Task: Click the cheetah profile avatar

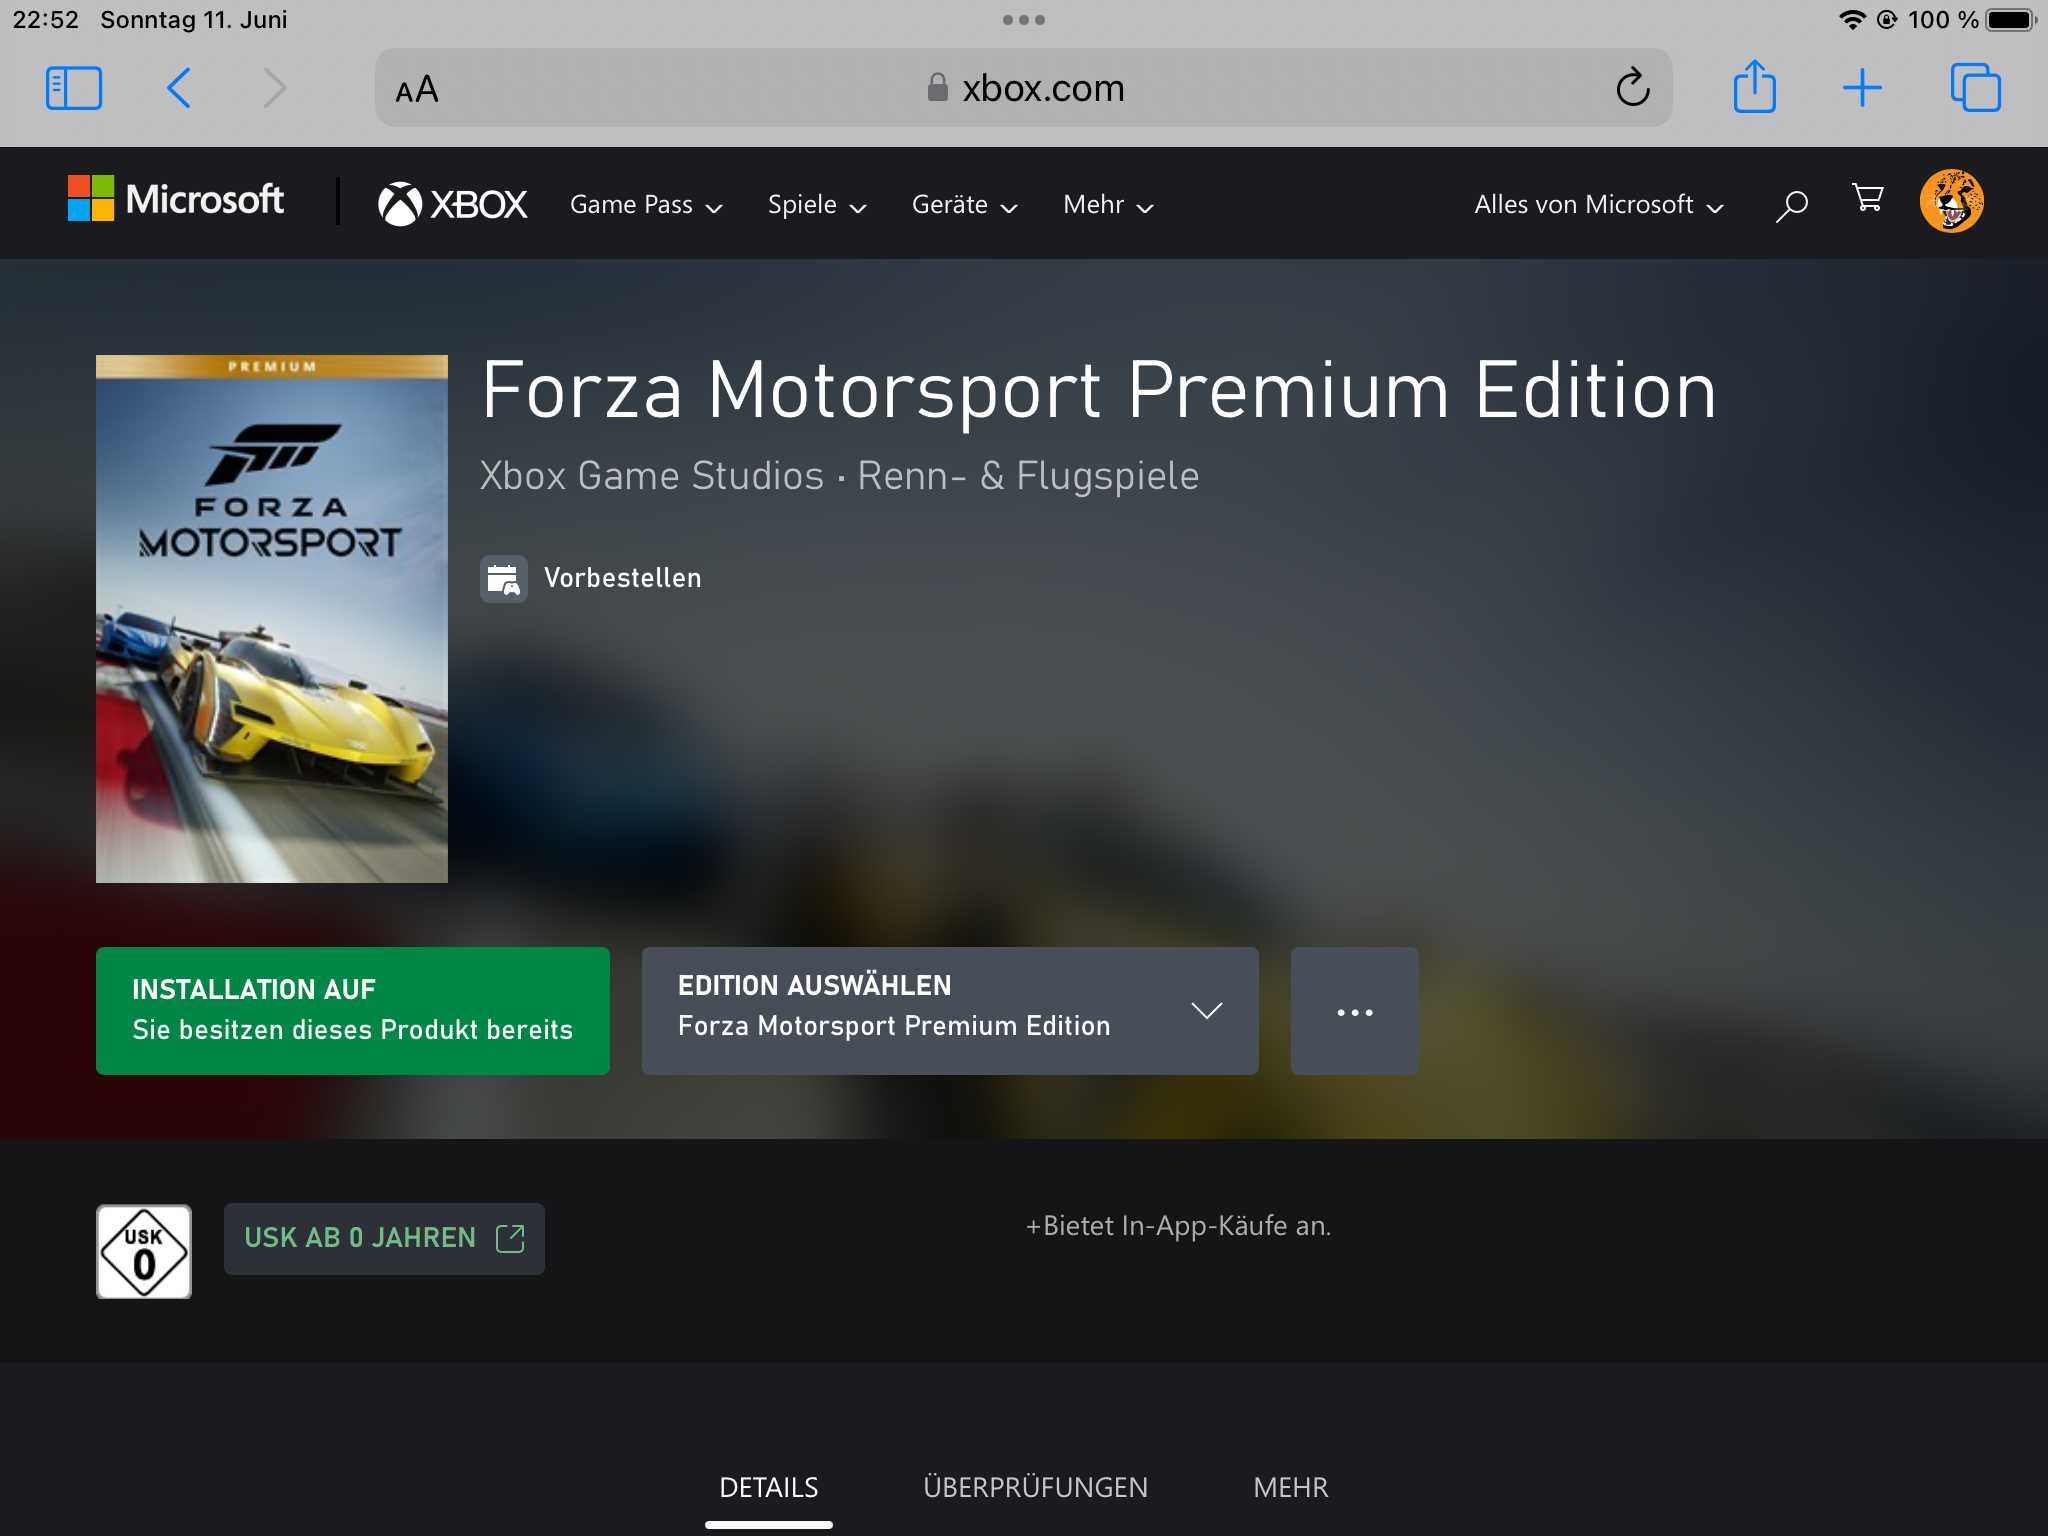Action: [x=1951, y=201]
